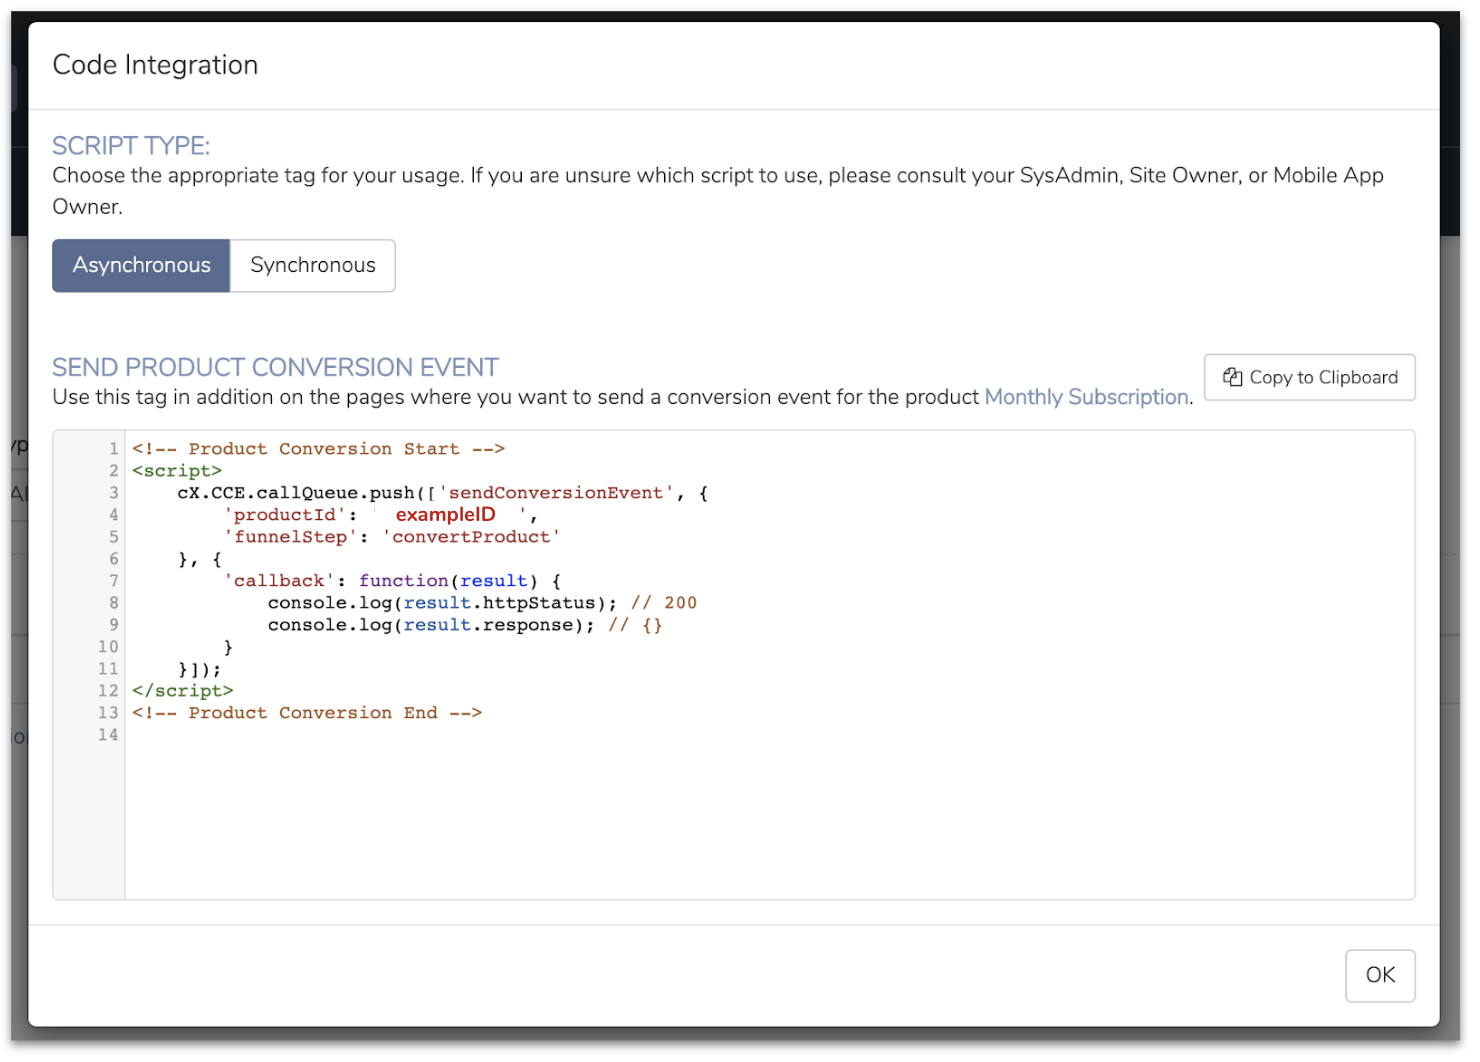Click the console.log(result.httpStatus) line
Image resolution: width=1480 pixels, height=1062 pixels.
tap(482, 603)
